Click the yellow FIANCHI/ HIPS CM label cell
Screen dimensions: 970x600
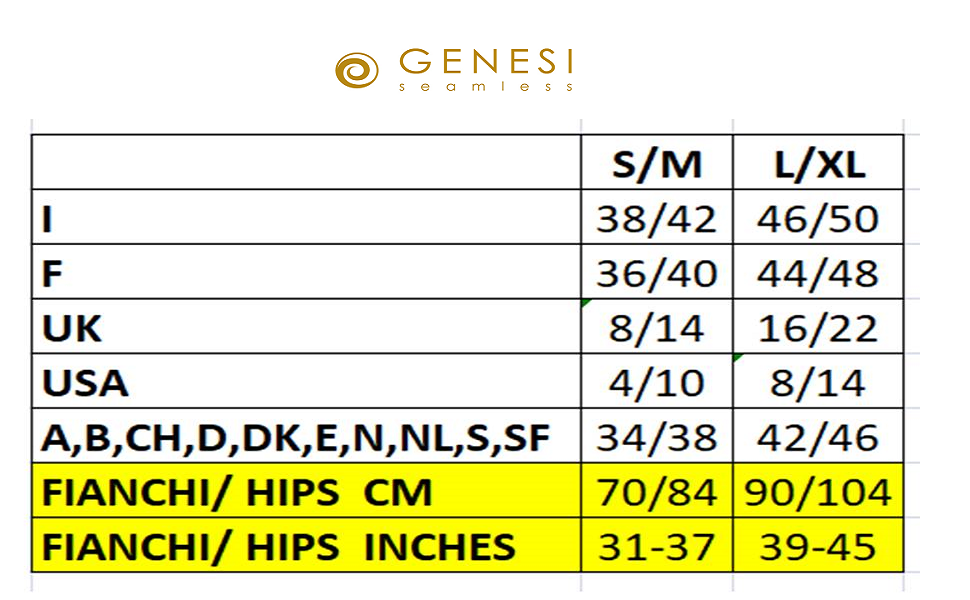pos(236,491)
